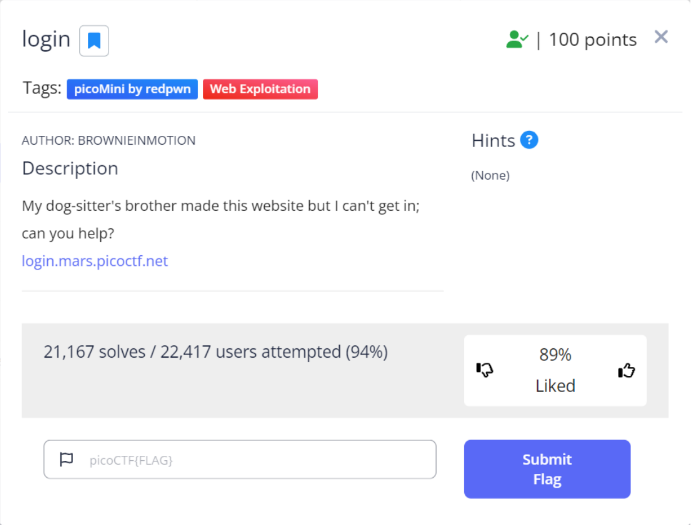Click the 100 points label

point(592,40)
